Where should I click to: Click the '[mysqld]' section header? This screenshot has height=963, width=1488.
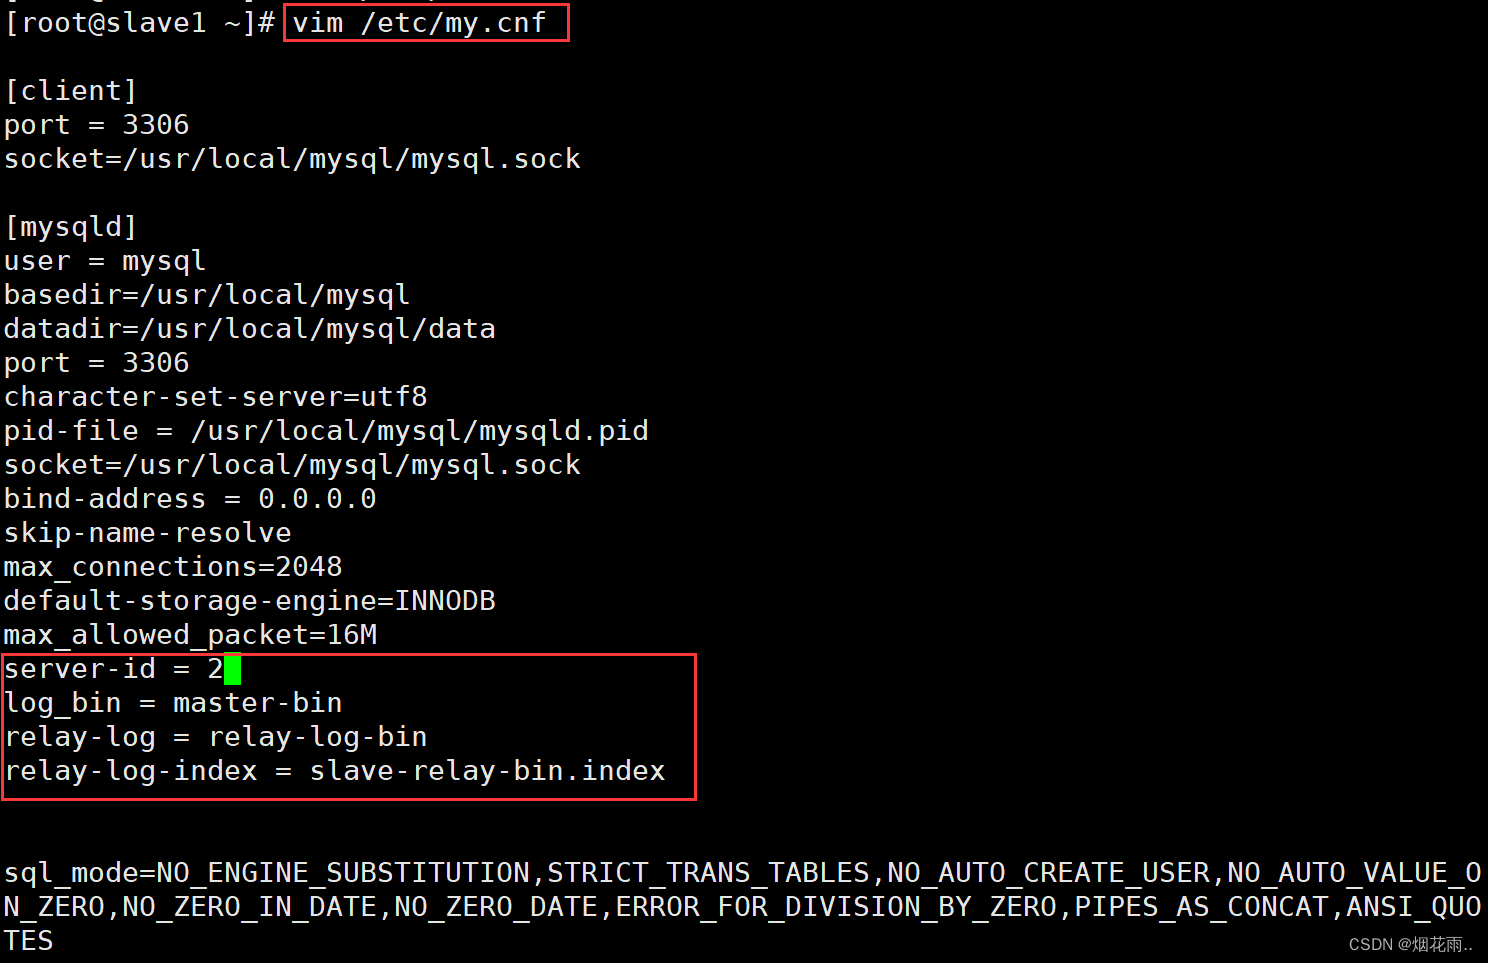tap(70, 227)
